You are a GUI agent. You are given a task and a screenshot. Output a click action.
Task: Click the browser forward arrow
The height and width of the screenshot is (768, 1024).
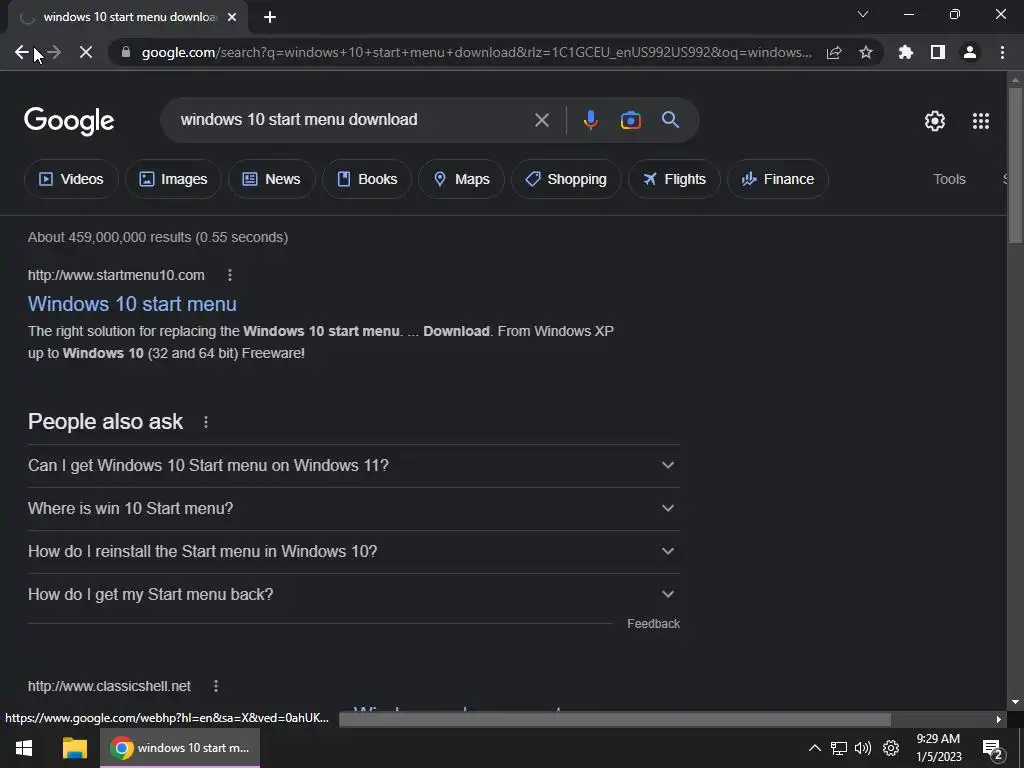coord(54,52)
